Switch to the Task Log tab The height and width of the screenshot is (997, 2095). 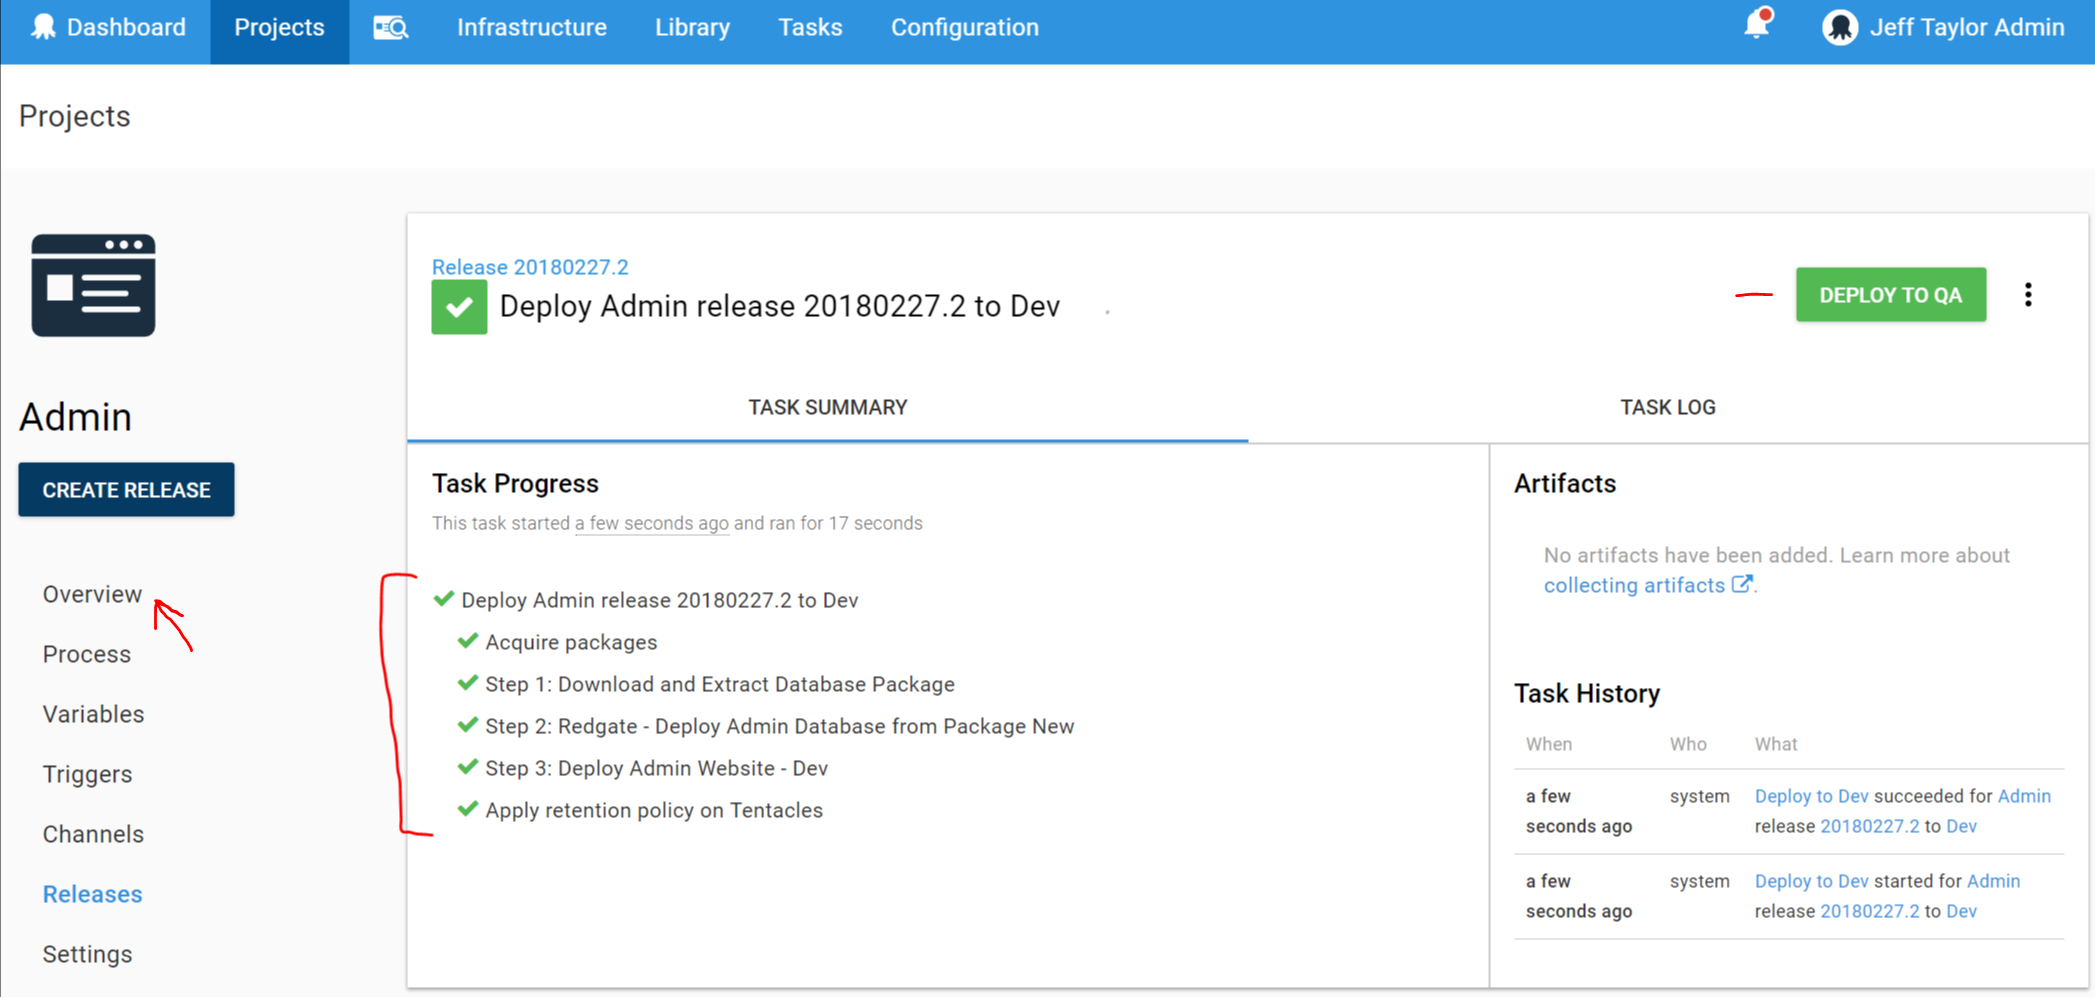[1668, 407]
